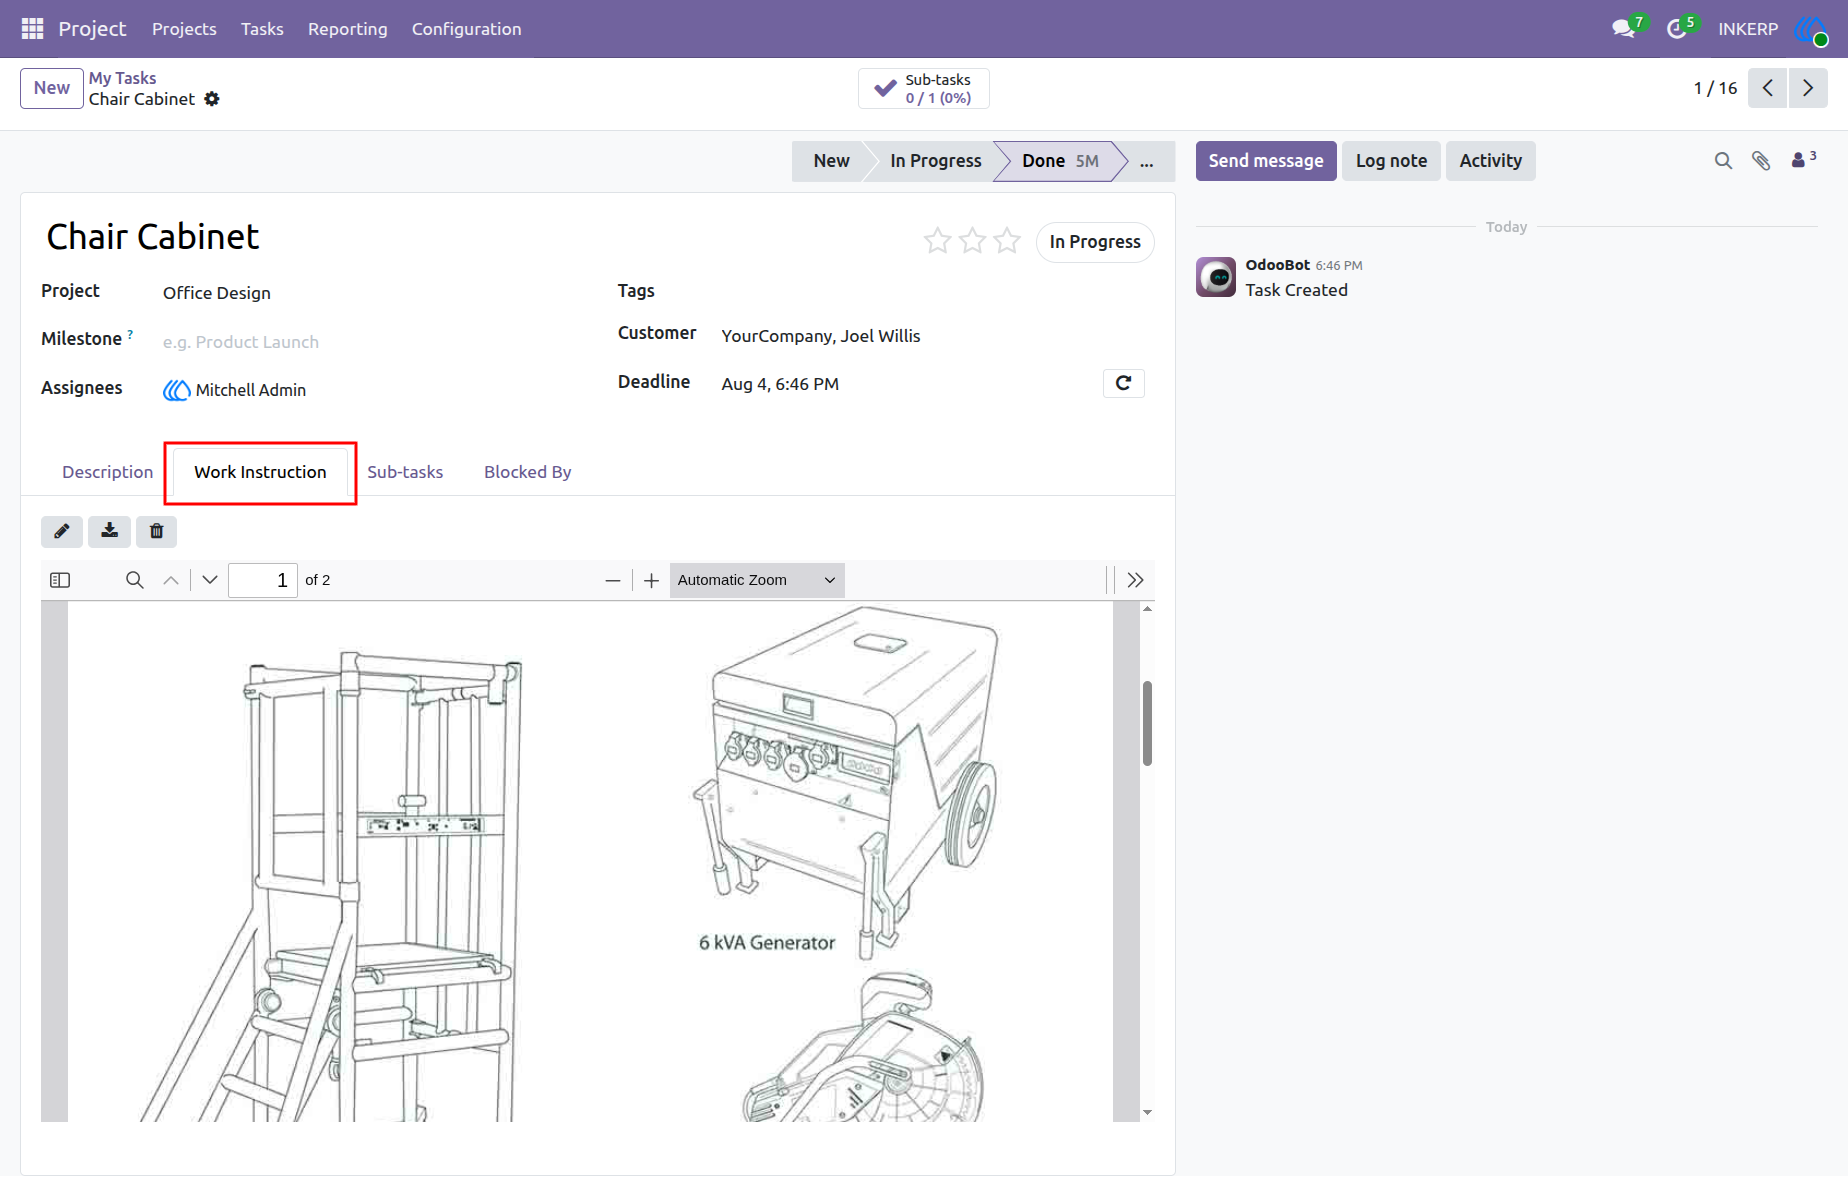
Task: Click the Send message button
Action: [1266, 161]
